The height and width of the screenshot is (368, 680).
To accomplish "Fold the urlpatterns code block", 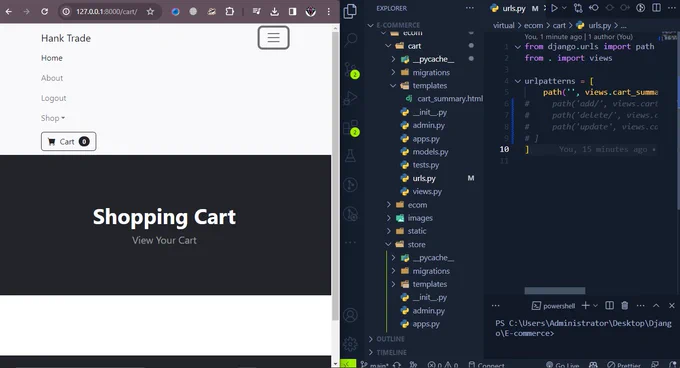I will pyautogui.click(x=517, y=81).
